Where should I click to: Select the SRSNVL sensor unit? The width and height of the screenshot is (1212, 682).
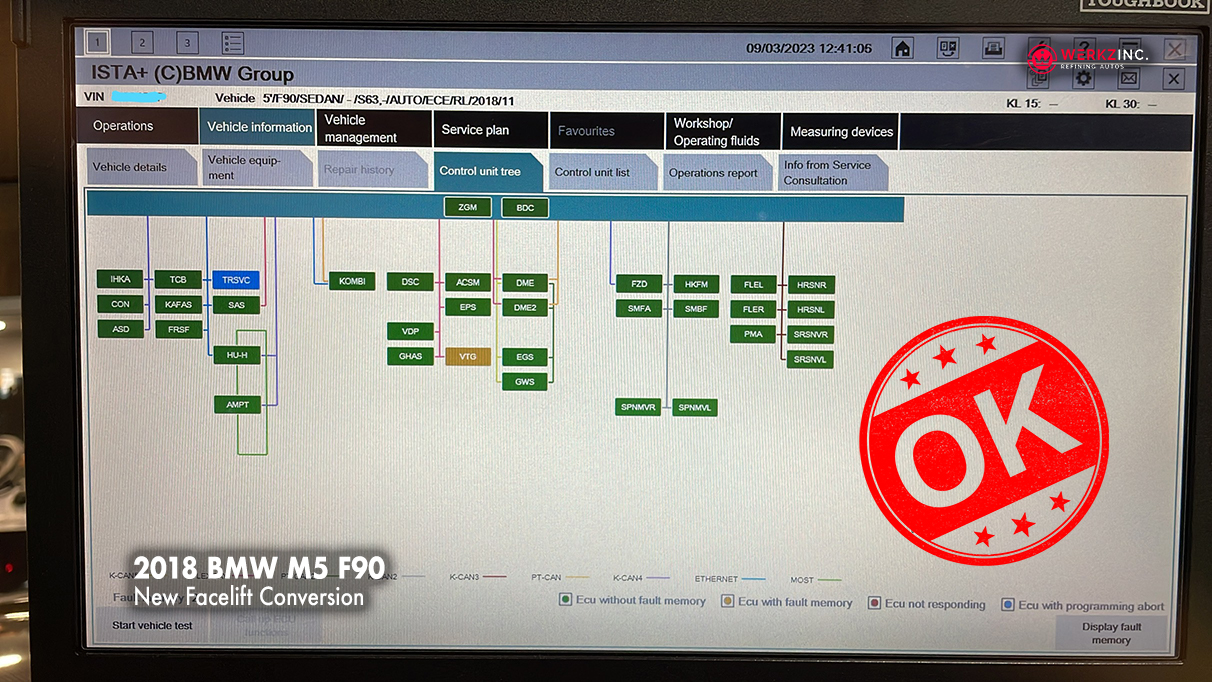click(x=811, y=360)
